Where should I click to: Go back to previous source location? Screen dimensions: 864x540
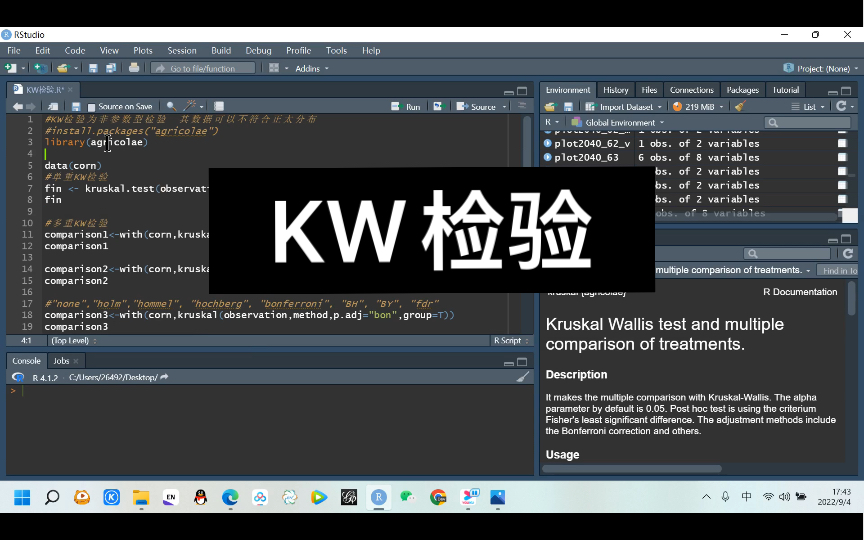[18, 106]
